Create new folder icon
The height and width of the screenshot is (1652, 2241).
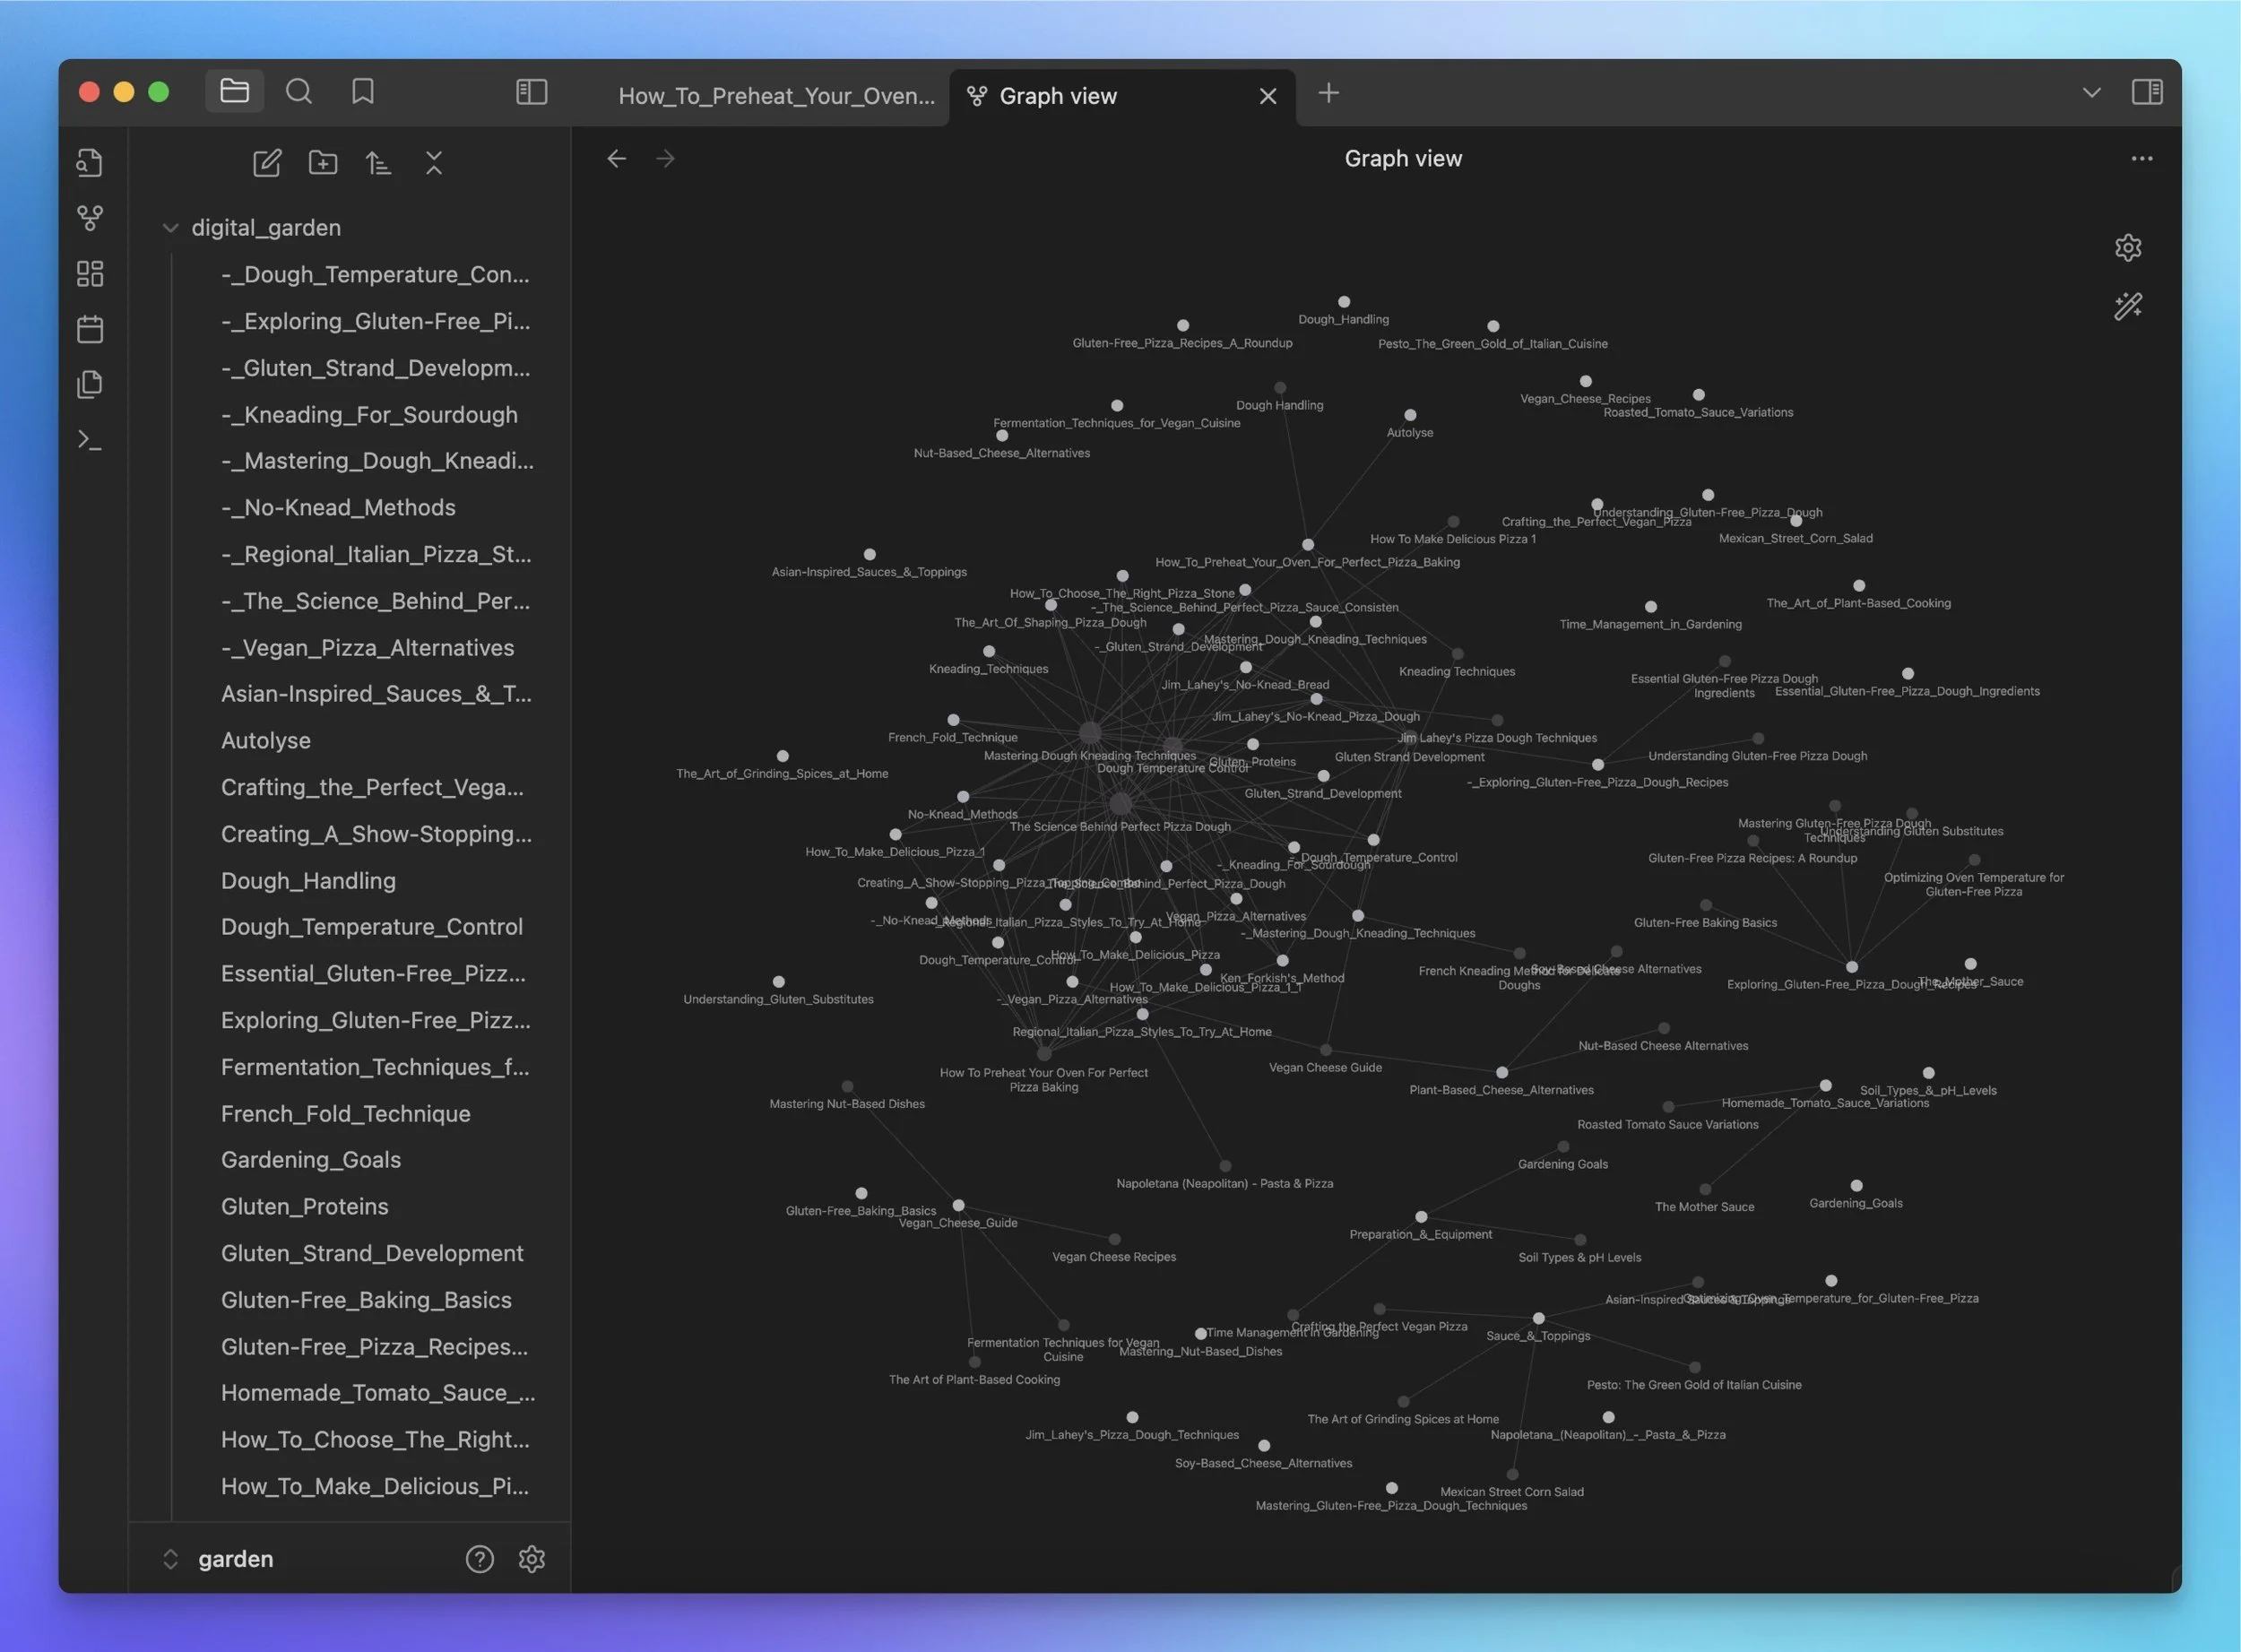pos(322,163)
